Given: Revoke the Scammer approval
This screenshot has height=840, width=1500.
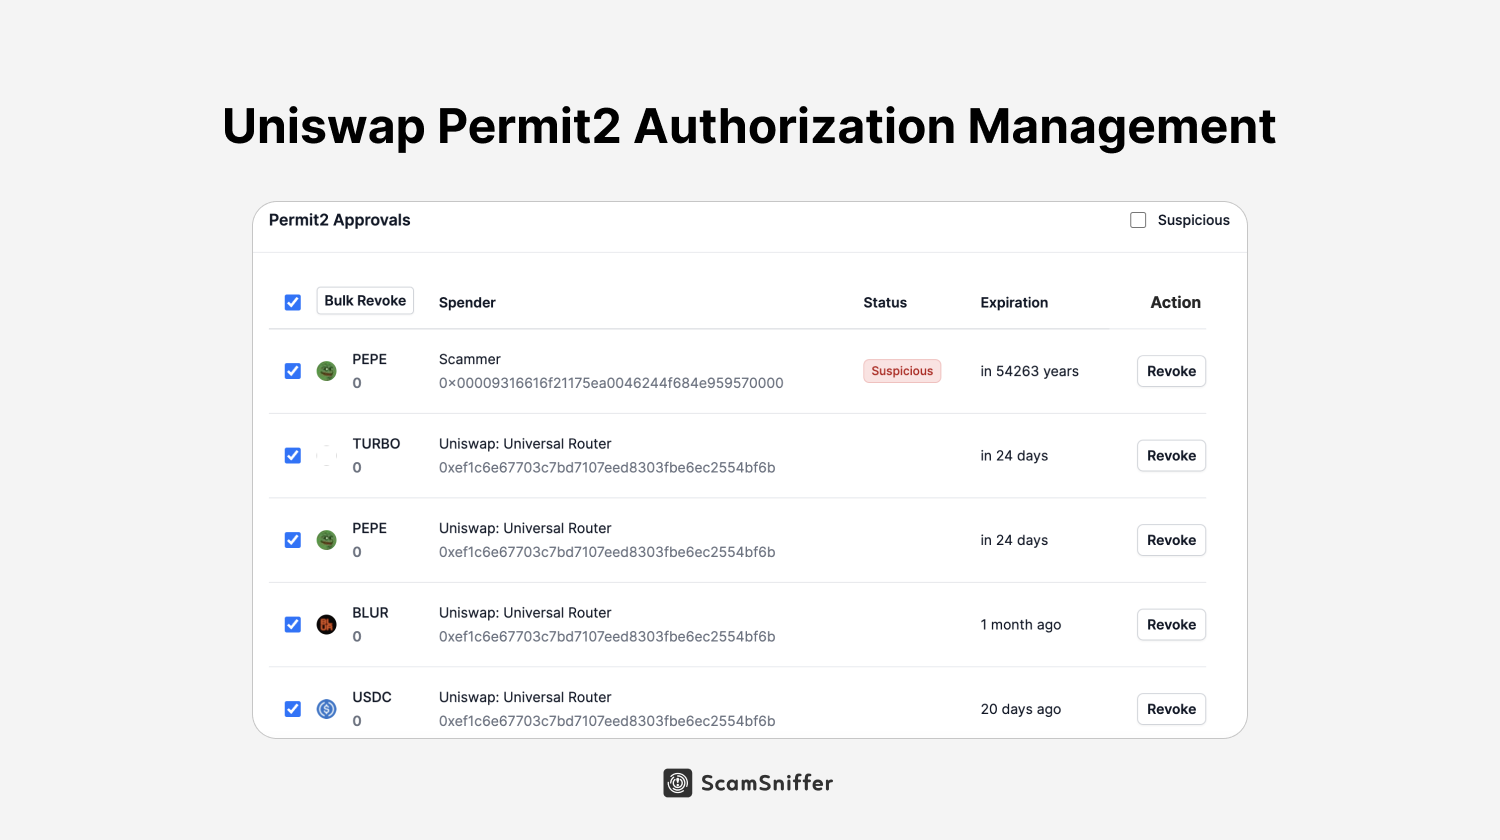Looking at the screenshot, I should pos(1171,370).
